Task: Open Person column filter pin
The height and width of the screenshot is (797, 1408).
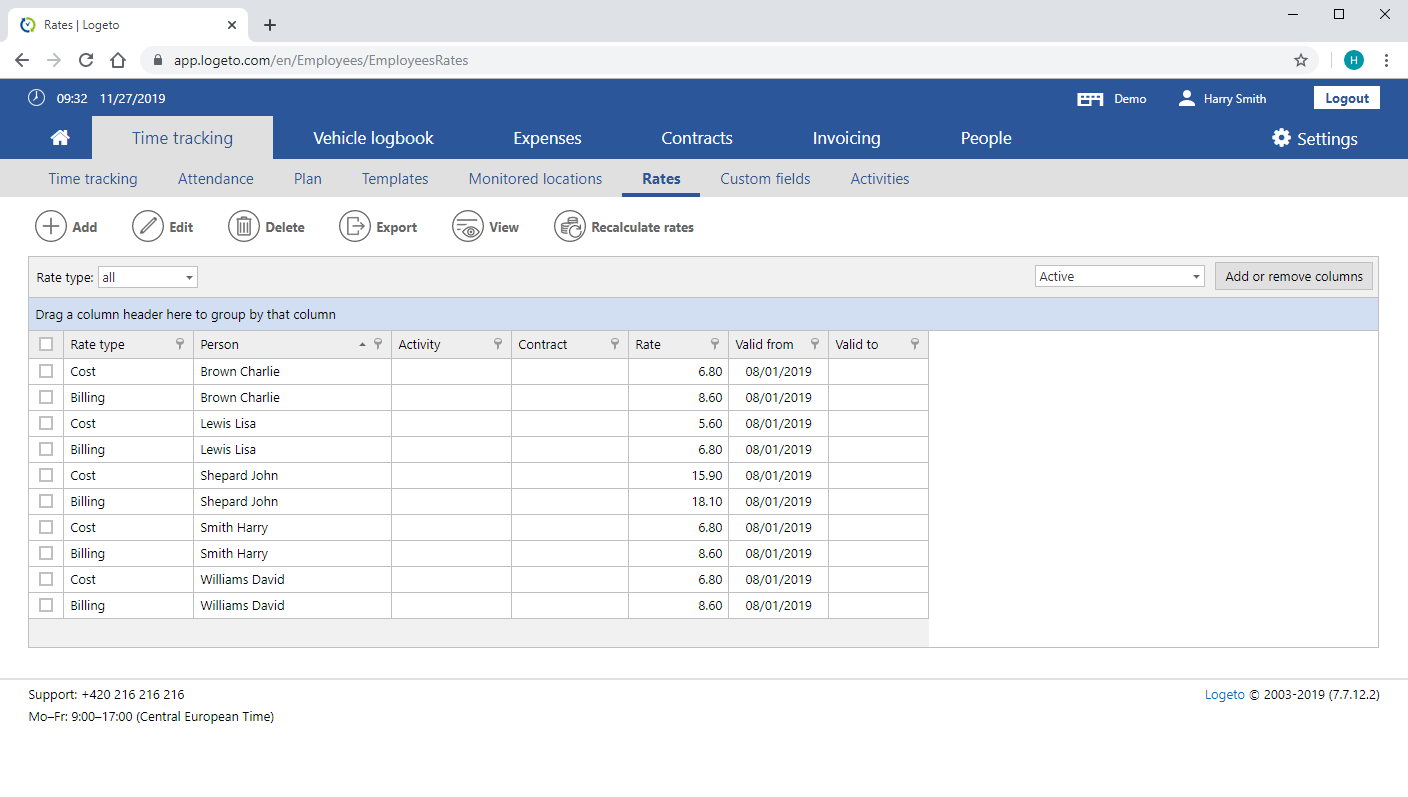Action: pos(378,344)
